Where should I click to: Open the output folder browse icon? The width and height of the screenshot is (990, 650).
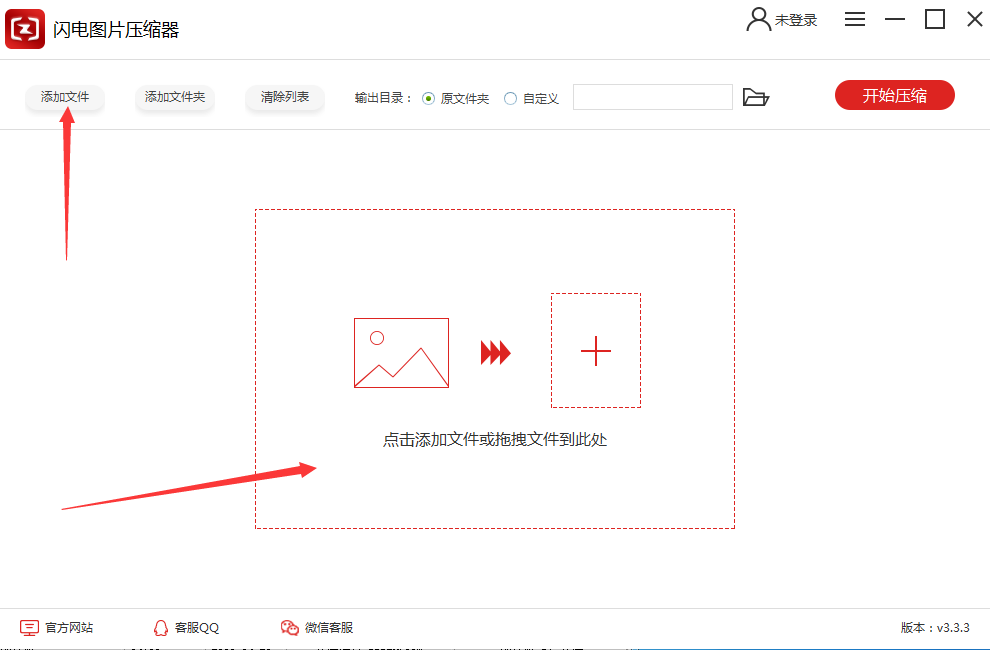(757, 97)
